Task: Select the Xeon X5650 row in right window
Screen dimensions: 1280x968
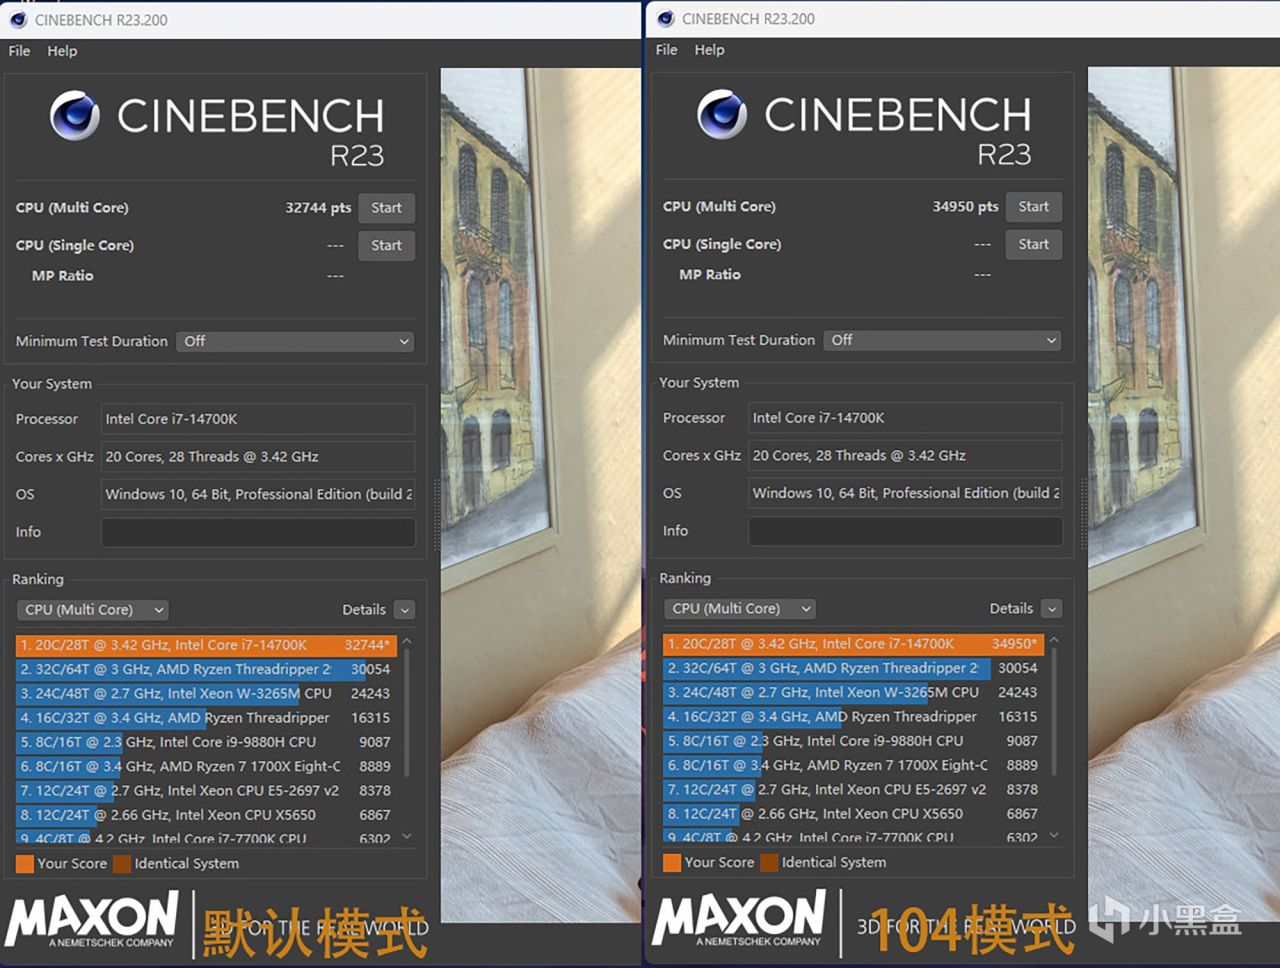Action: (x=853, y=814)
